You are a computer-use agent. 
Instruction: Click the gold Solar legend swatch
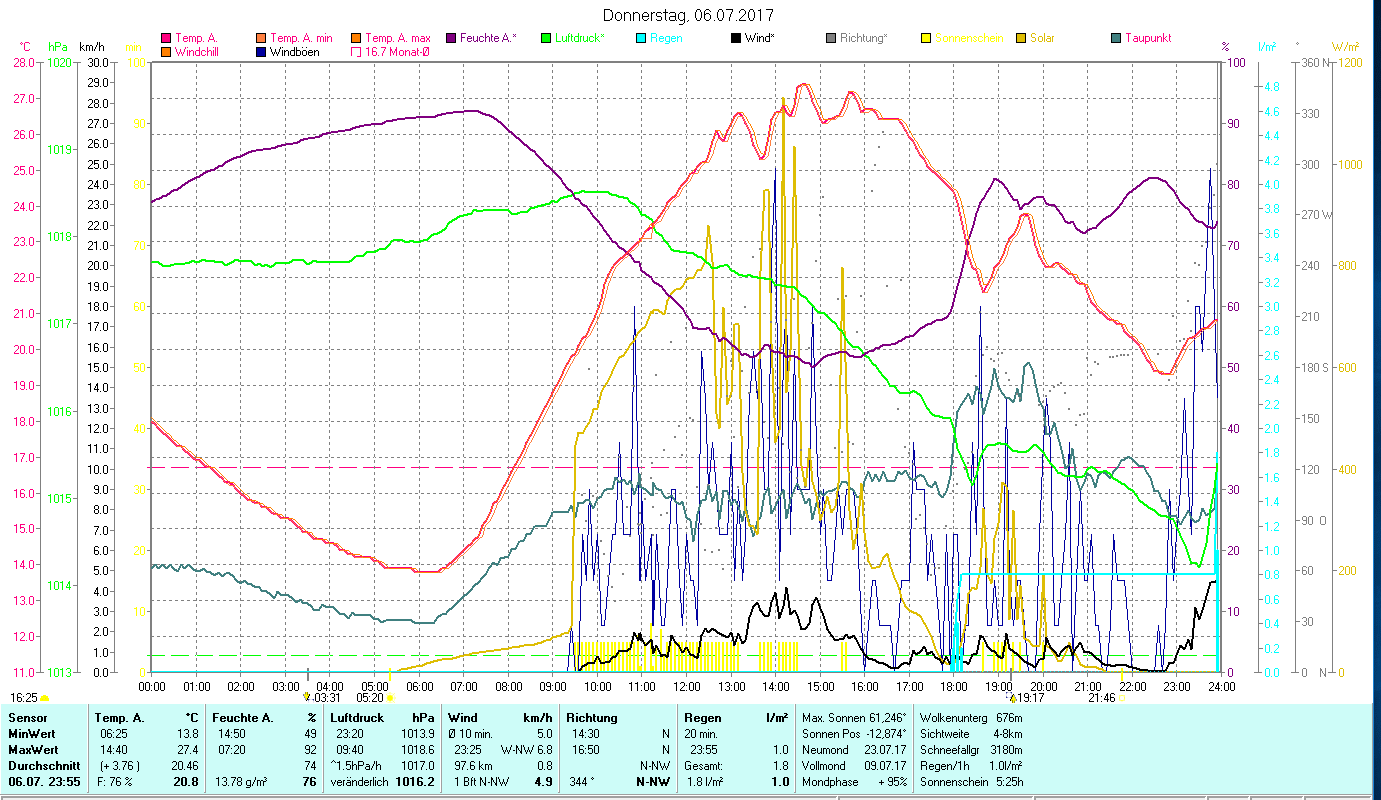point(1021,38)
